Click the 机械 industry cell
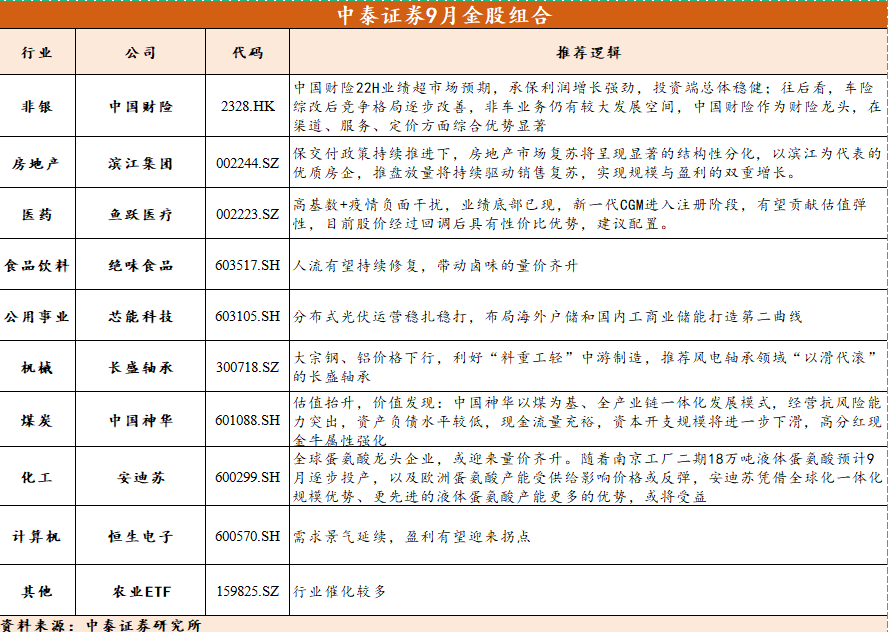This screenshot has height=632, width=888. coord(37,367)
